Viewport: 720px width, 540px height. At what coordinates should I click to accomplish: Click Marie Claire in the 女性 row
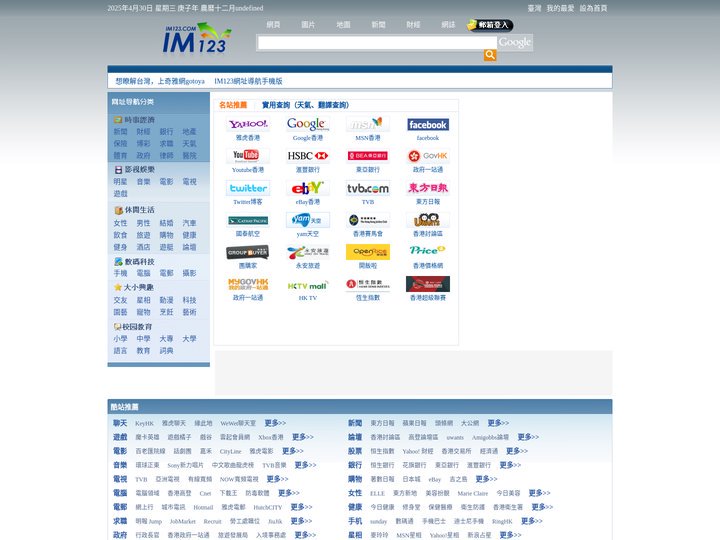click(x=472, y=493)
